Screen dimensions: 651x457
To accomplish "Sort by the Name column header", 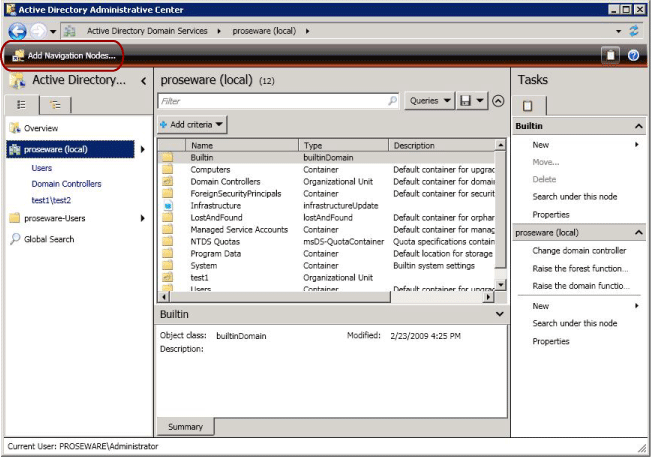I will 242,146.
